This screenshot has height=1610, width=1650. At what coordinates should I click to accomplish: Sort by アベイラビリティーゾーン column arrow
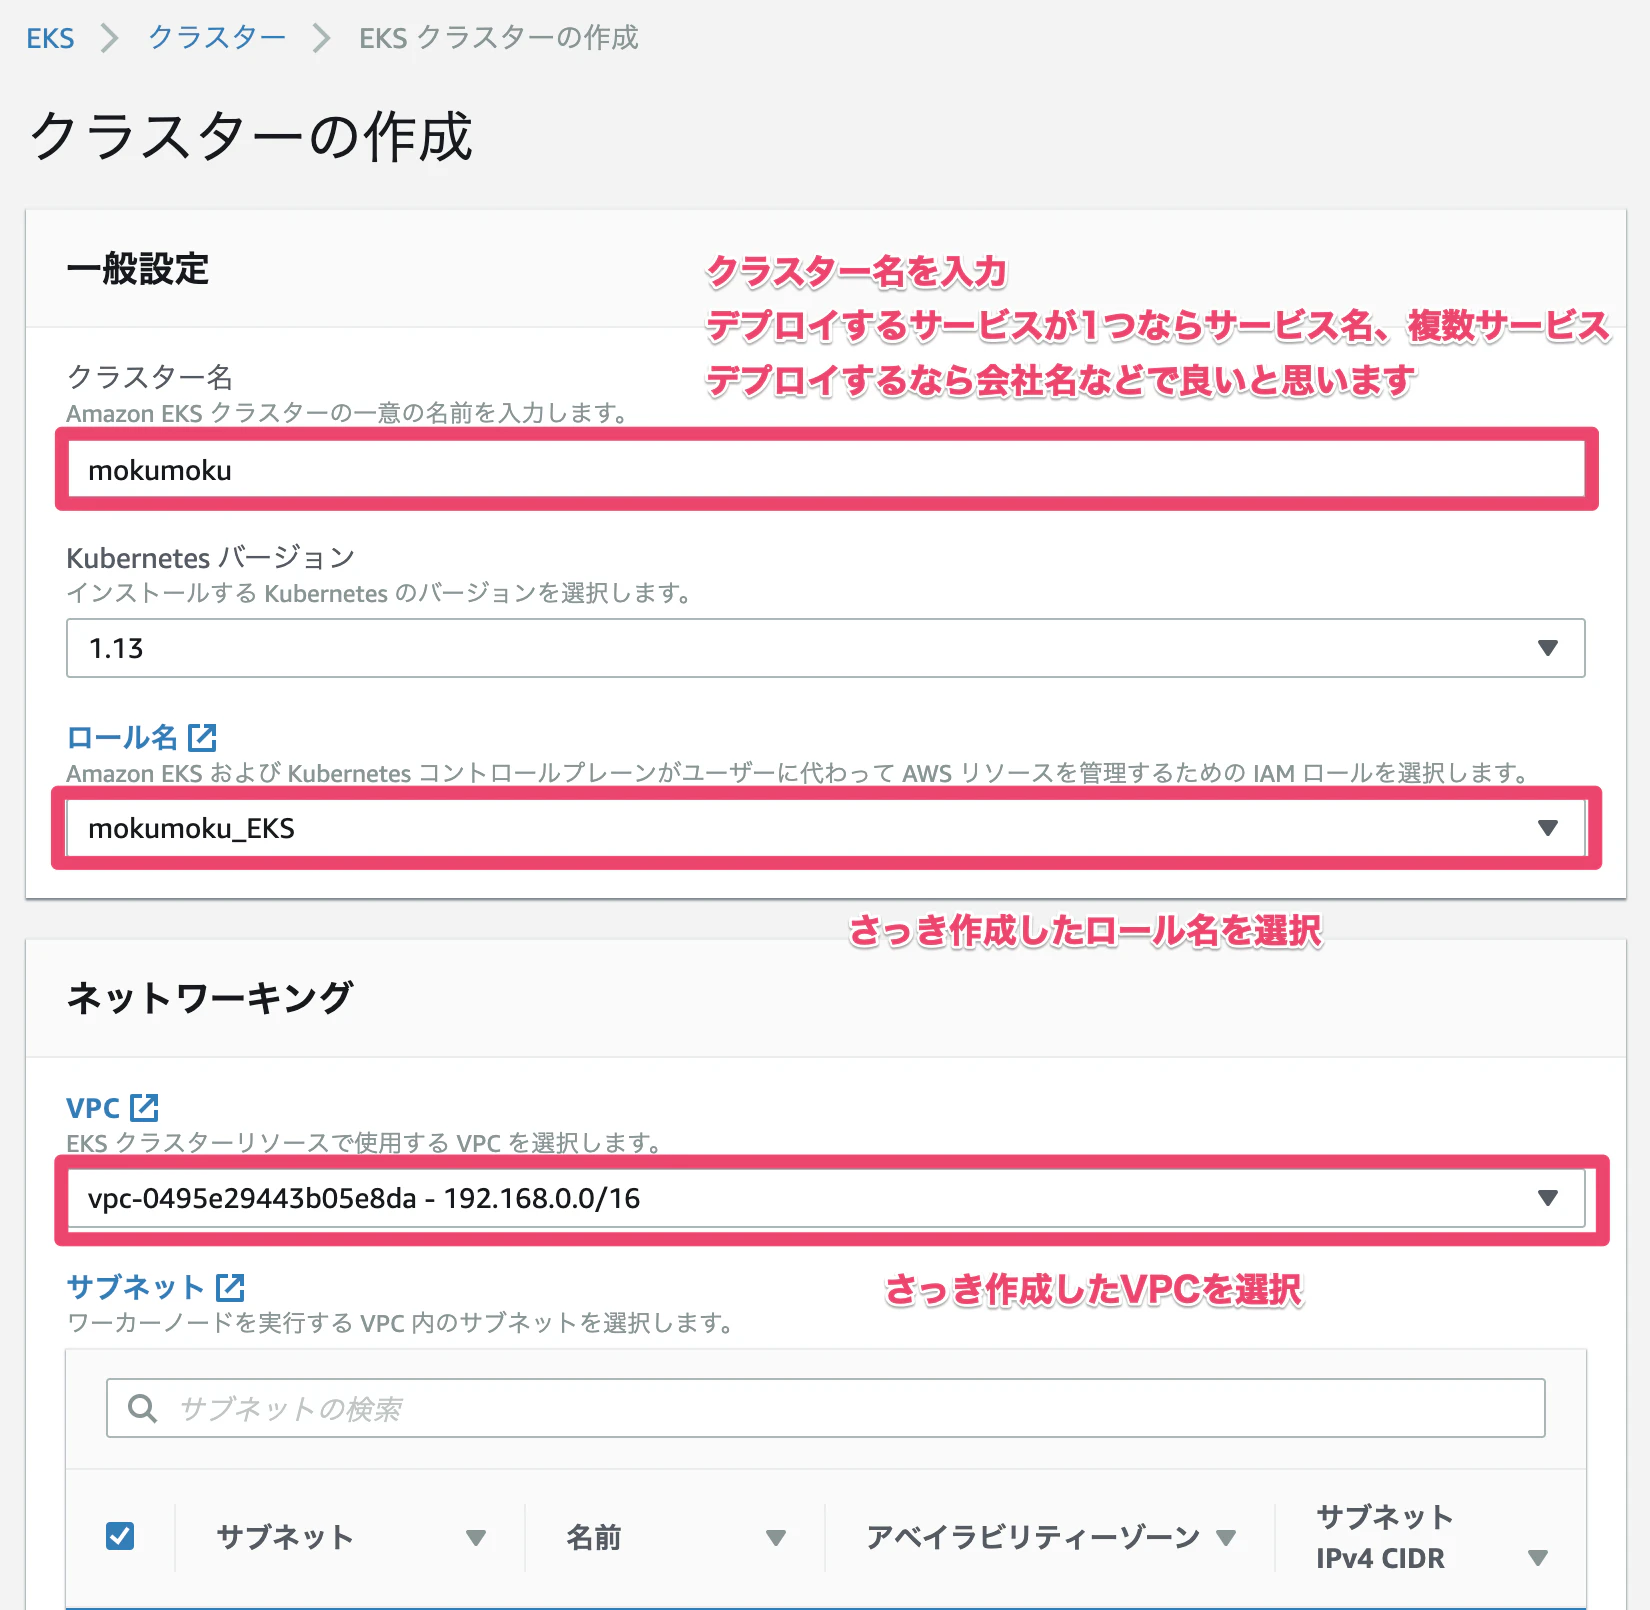1226,1538
